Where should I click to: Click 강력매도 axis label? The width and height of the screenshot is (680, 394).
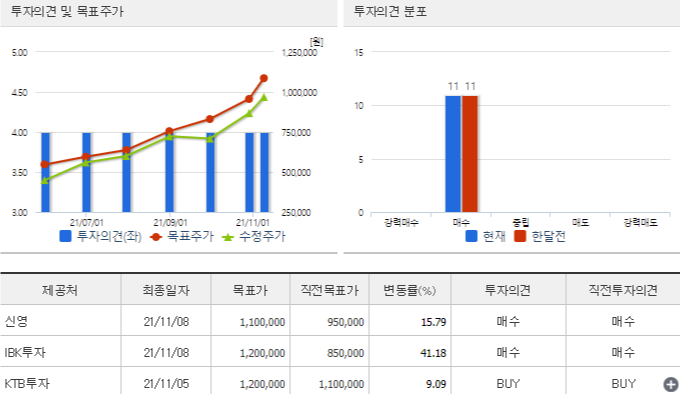[641, 223]
